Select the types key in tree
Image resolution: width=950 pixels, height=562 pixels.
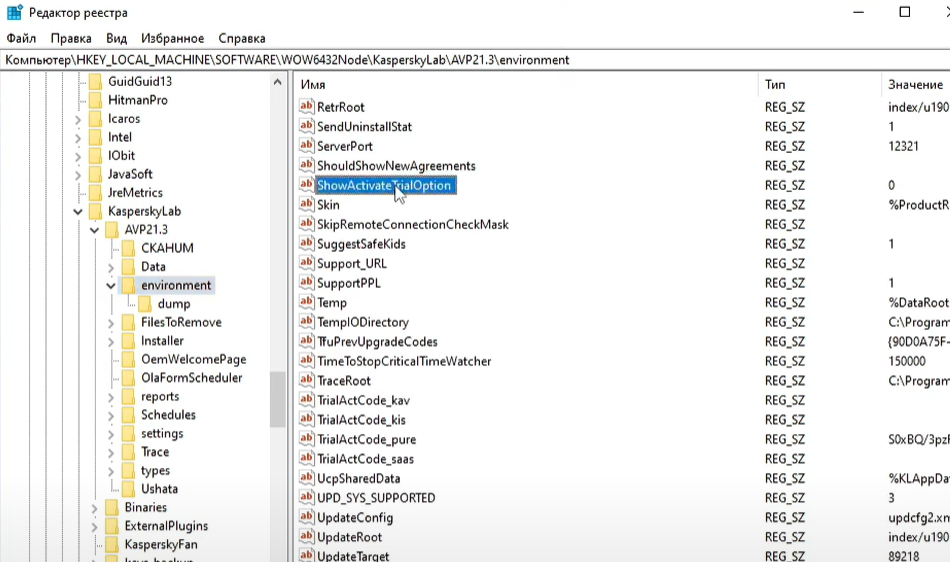155,471
